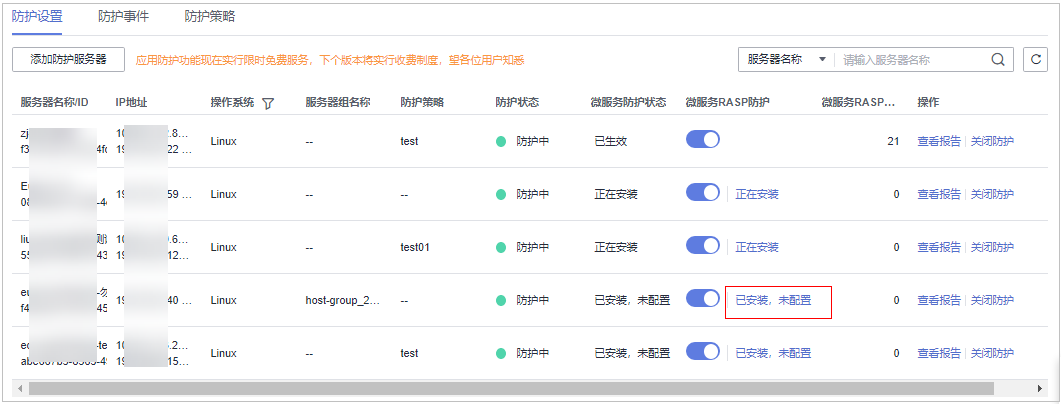Click the 添加防护服务器 button
This screenshot has width=1061, height=404.
(69, 60)
